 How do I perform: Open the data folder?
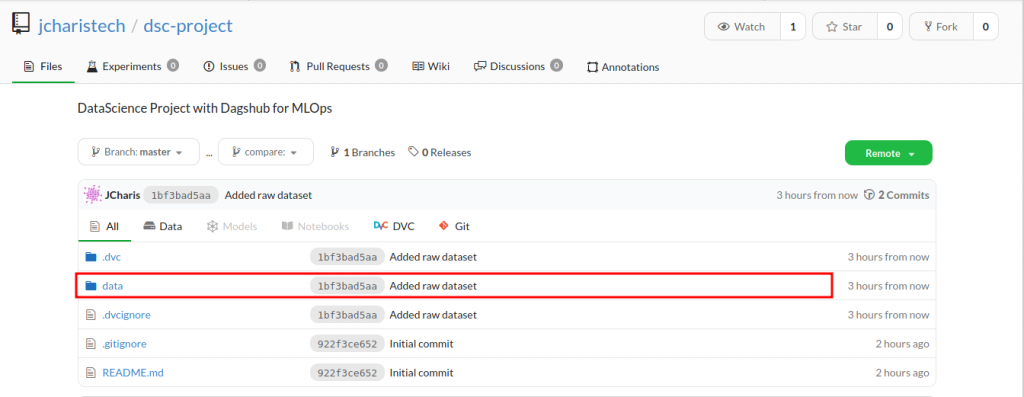[112, 285]
